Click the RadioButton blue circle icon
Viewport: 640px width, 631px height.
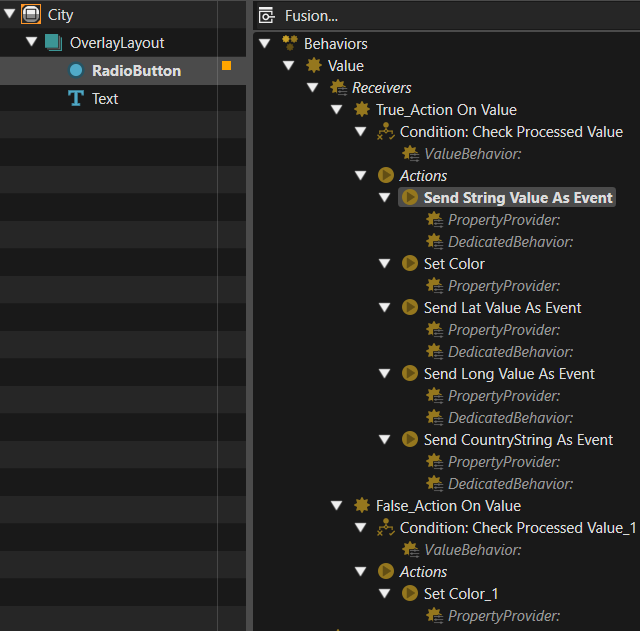76,70
